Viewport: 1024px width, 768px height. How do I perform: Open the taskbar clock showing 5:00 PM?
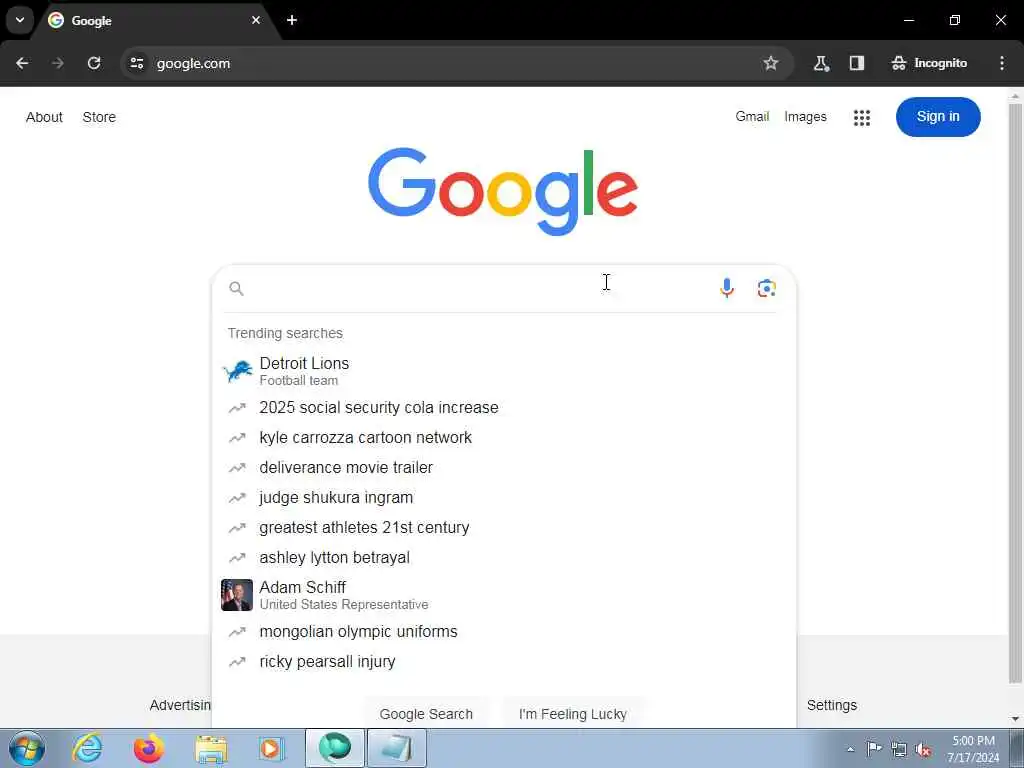[973, 749]
